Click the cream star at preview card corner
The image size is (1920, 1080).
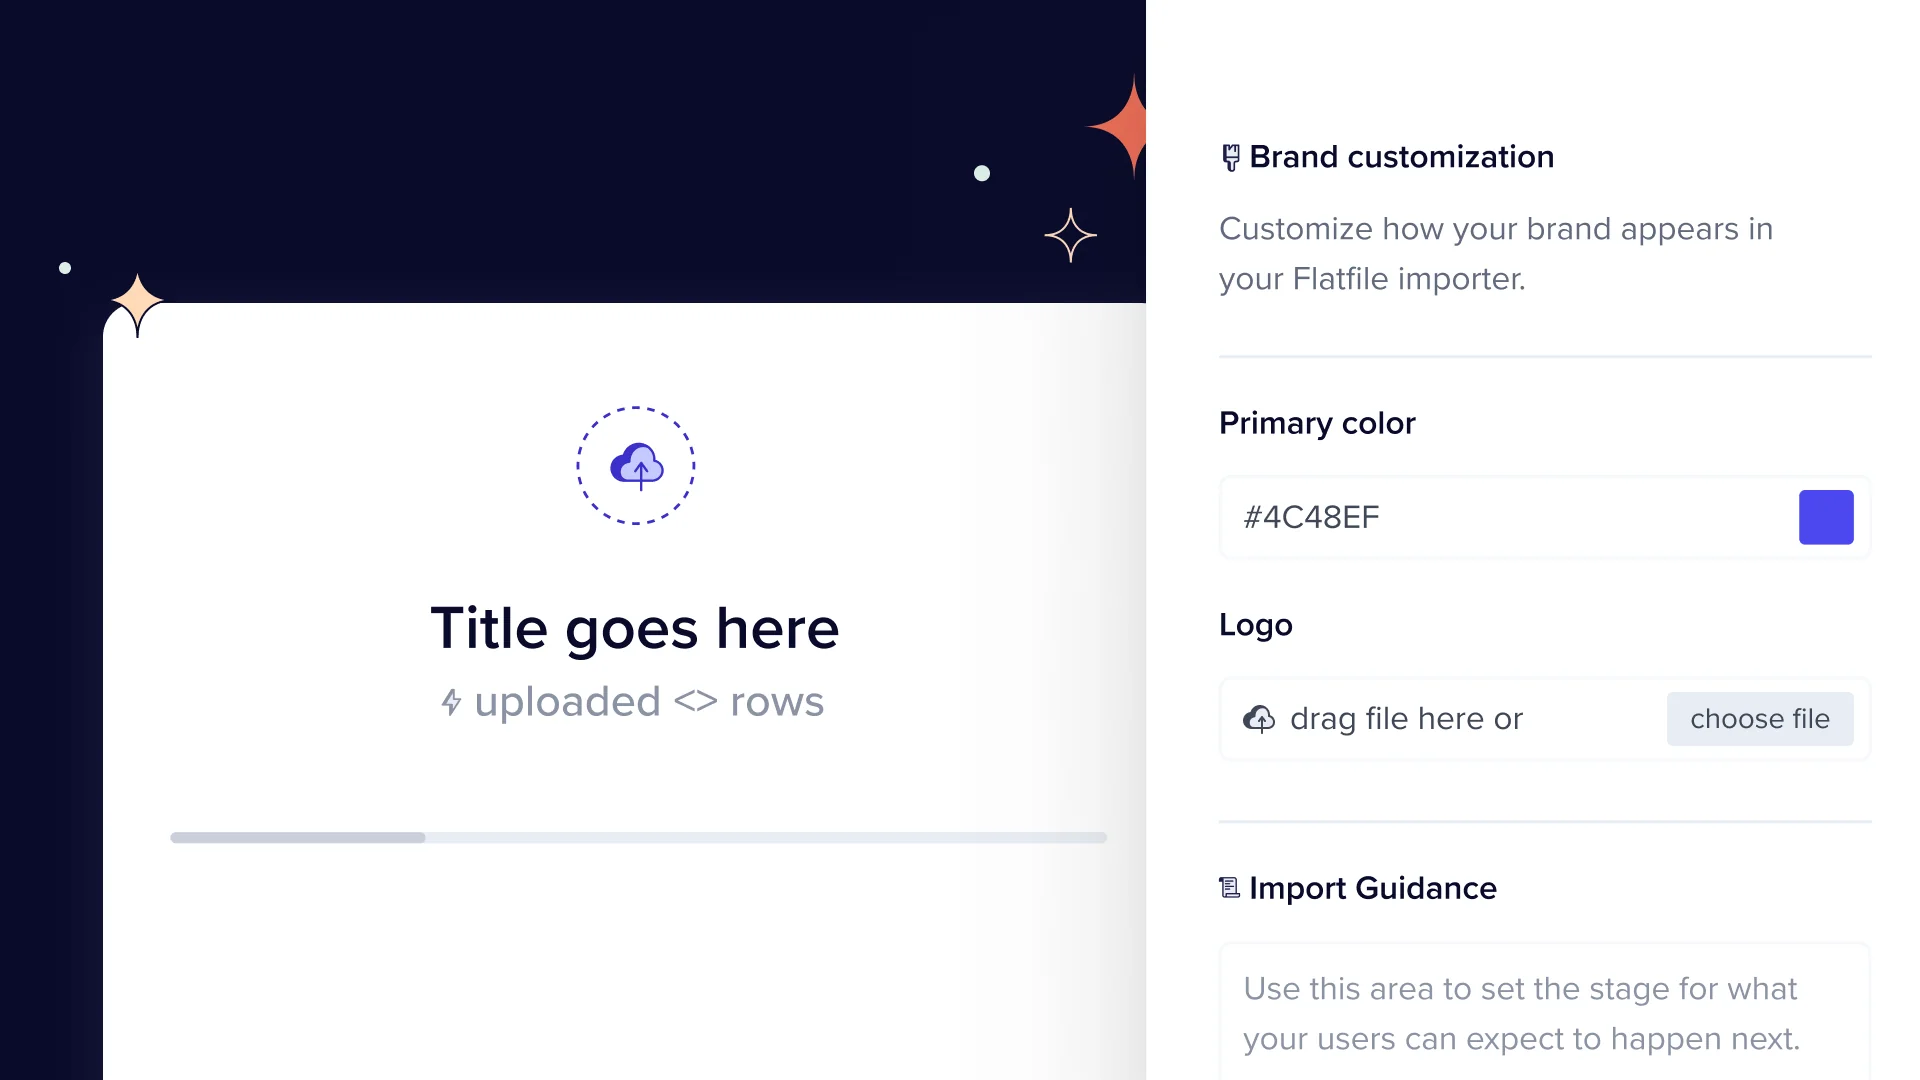(137, 302)
